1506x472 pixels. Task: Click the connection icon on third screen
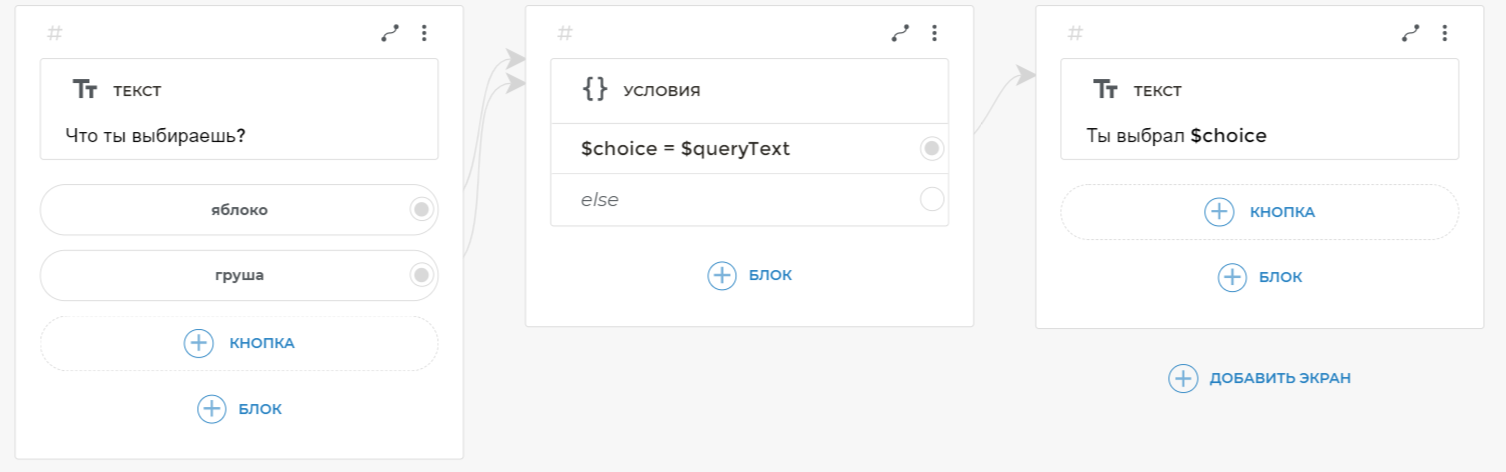(1410, 33)
